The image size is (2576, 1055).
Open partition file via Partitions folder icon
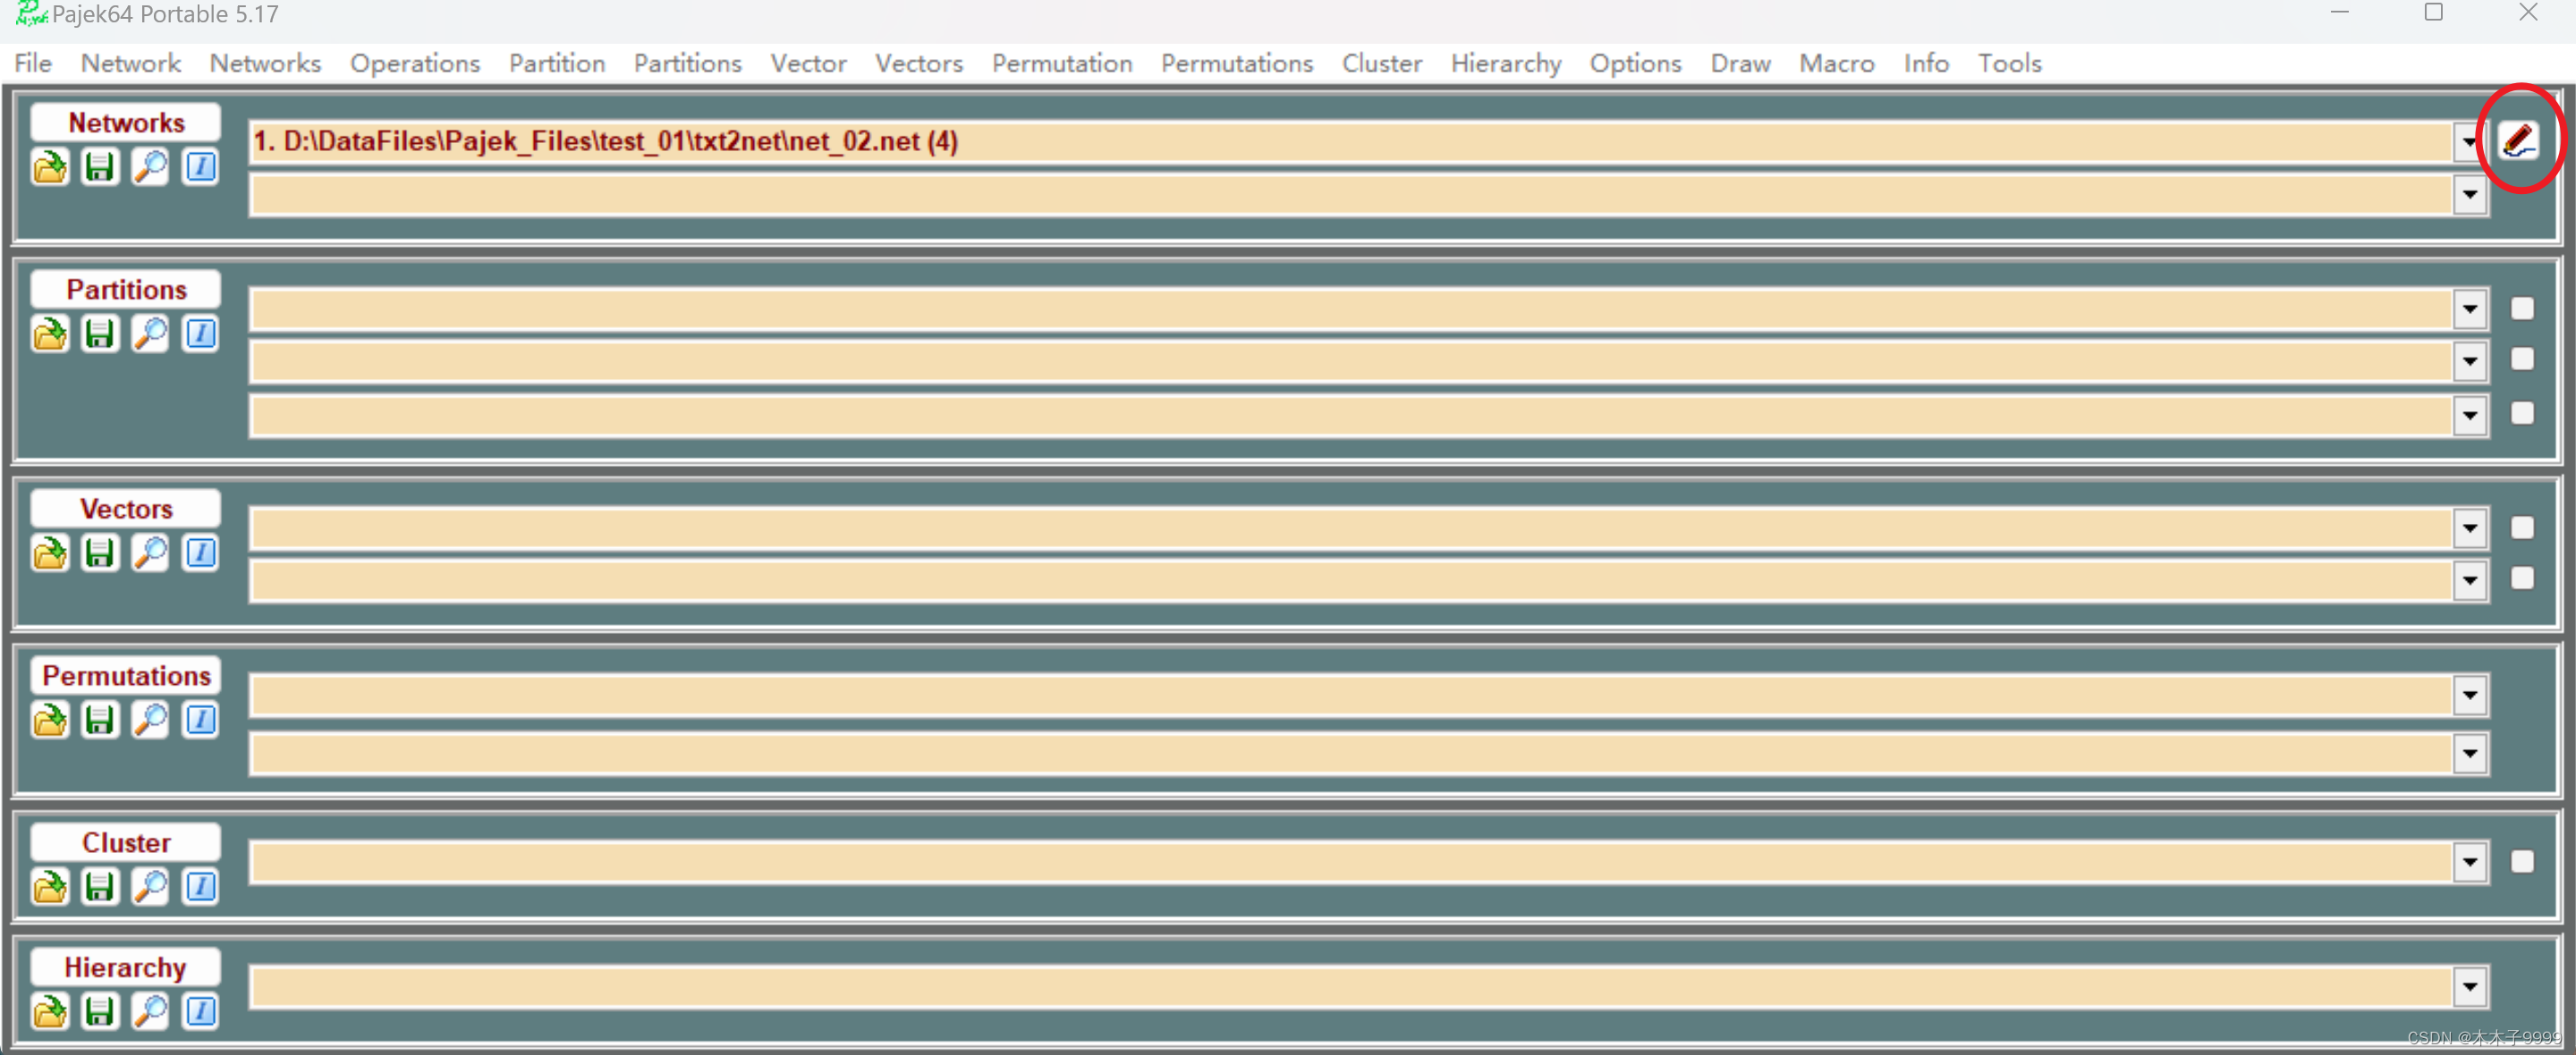click(50, 334)
